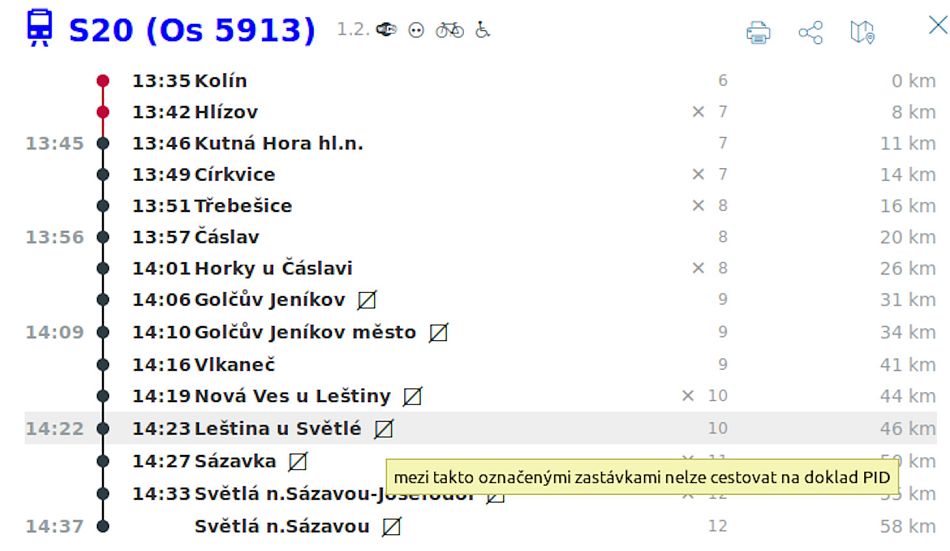This screenshot has width=950, height=551.
Task: Open the S20 (Os 5913) train title
Action: click(191, 31)
